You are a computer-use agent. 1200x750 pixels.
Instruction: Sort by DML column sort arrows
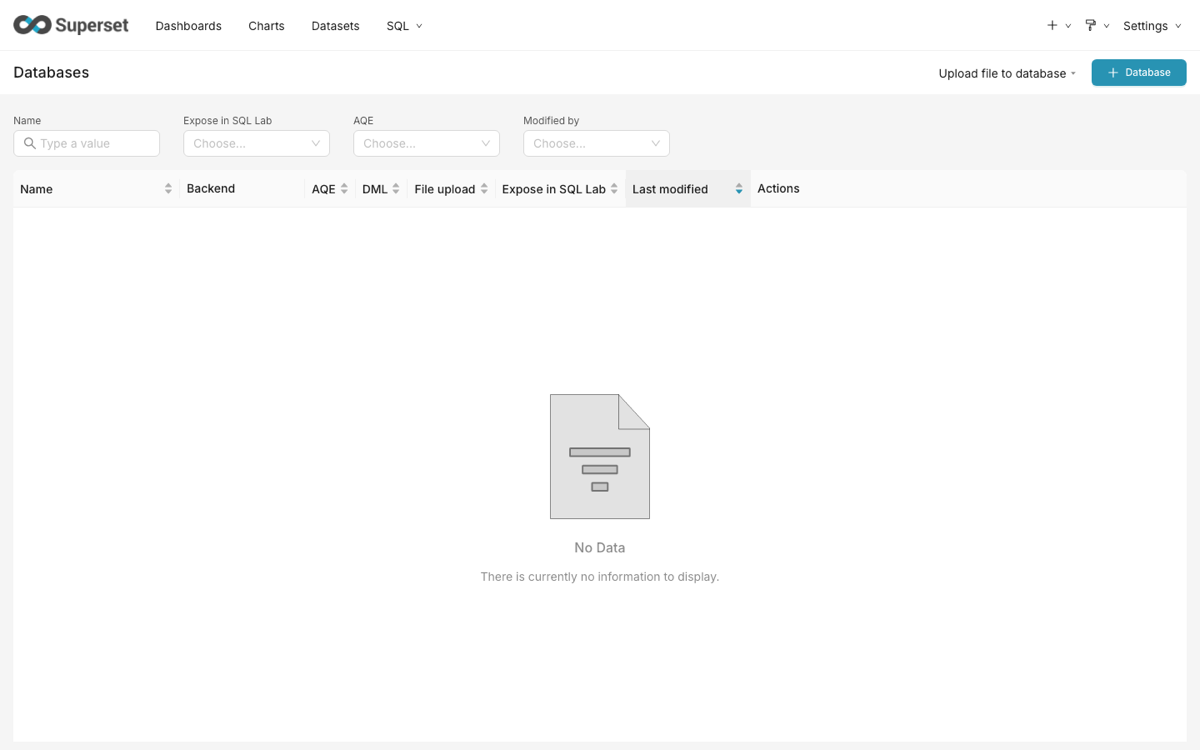(396, 189)
